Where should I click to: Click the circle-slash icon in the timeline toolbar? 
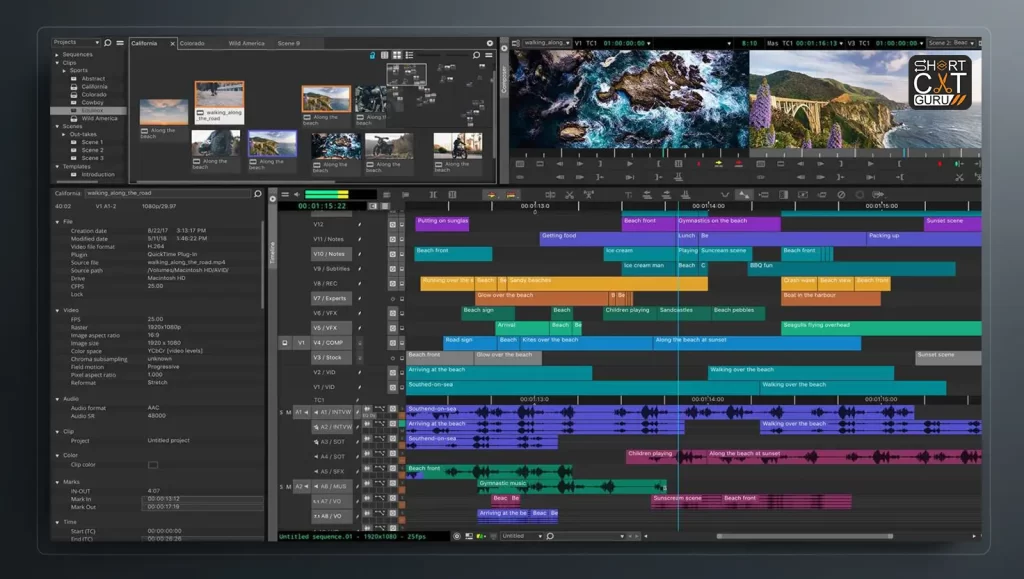(841, 195)
